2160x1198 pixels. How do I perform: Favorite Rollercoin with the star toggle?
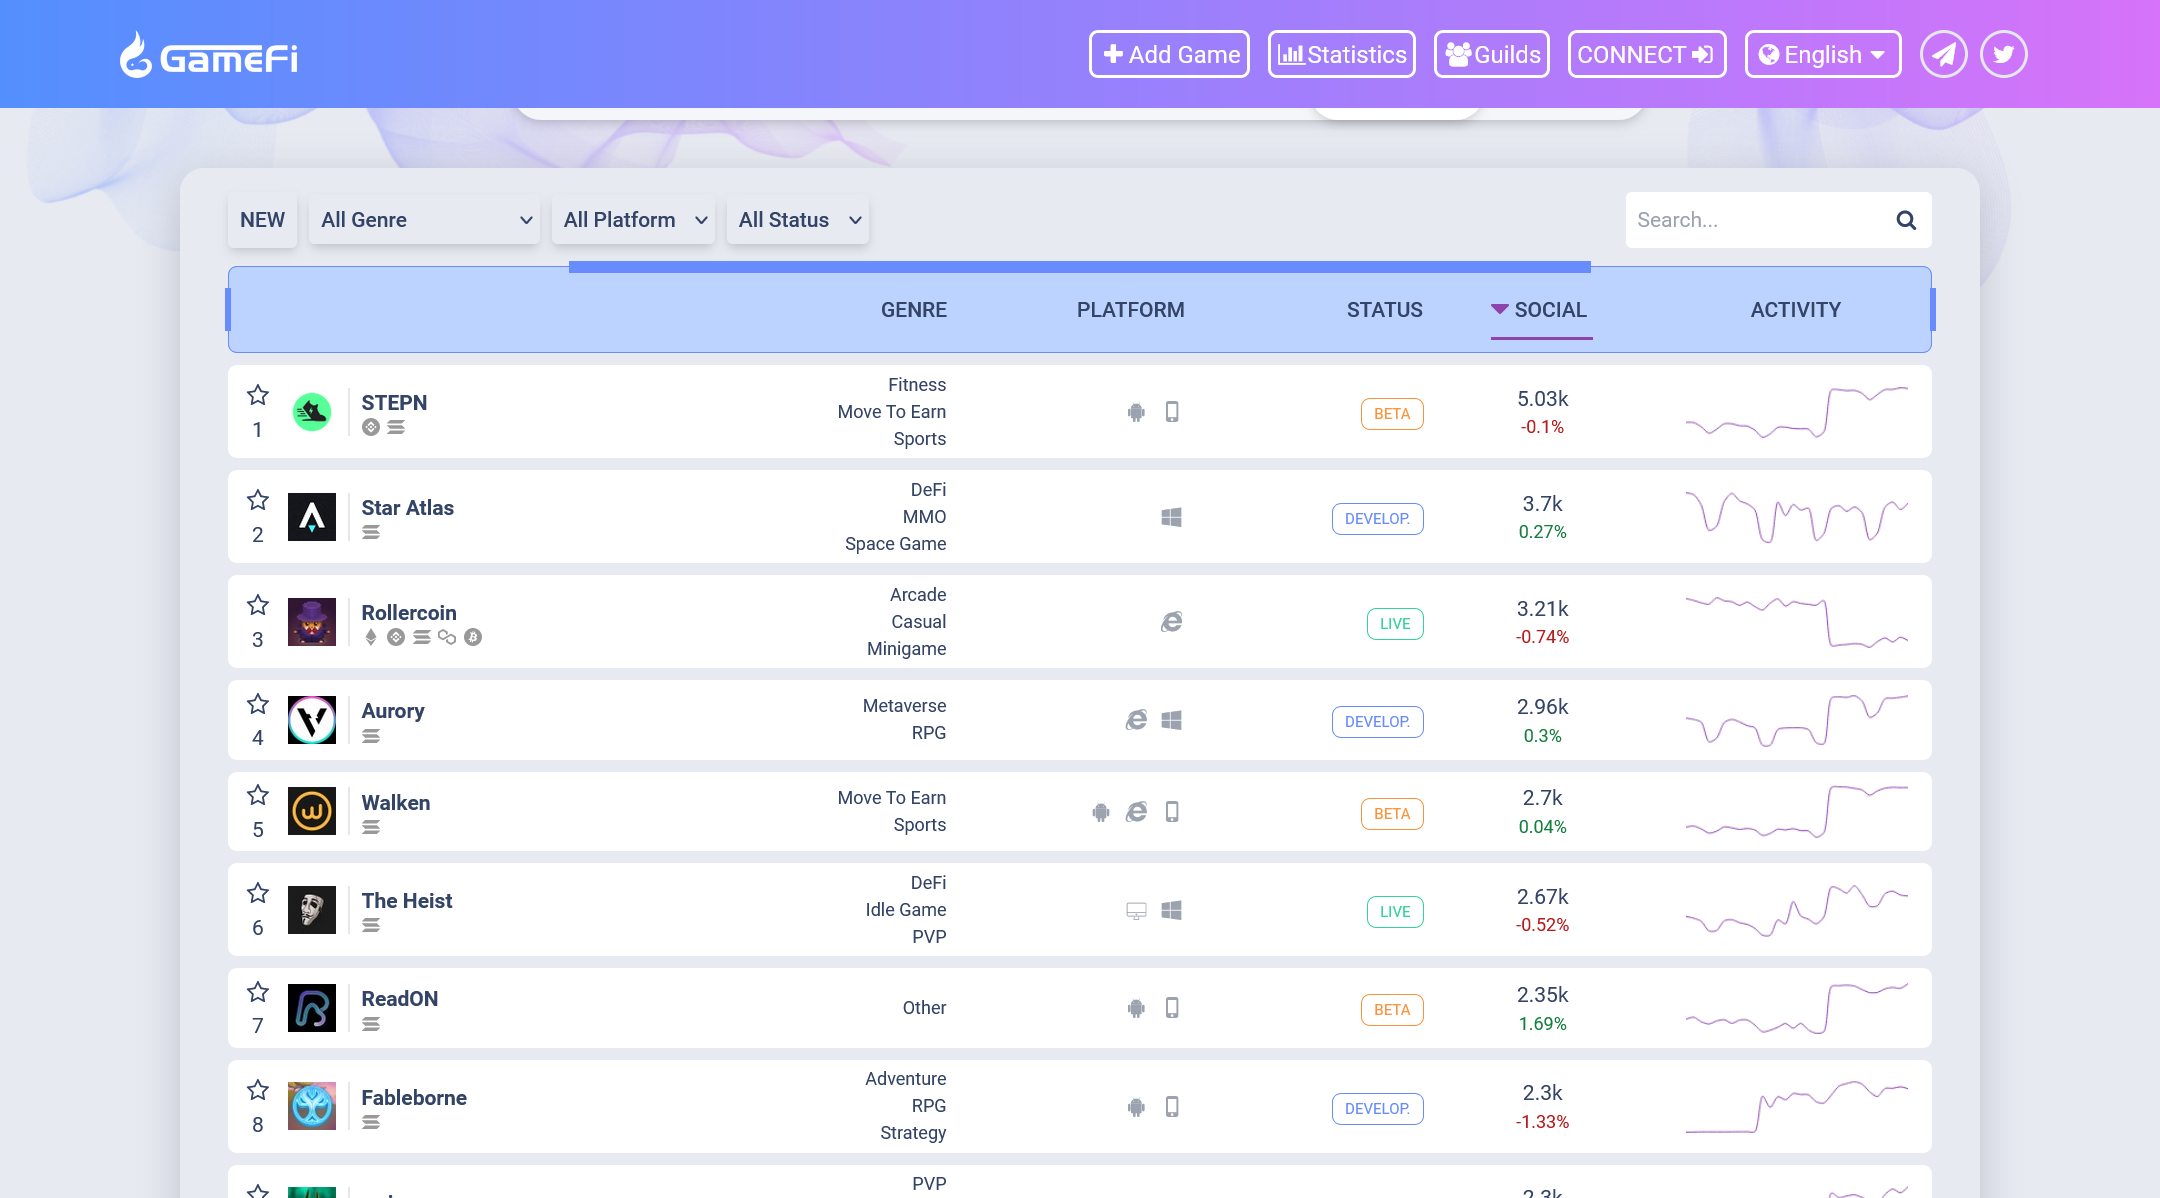click(258, 605)
